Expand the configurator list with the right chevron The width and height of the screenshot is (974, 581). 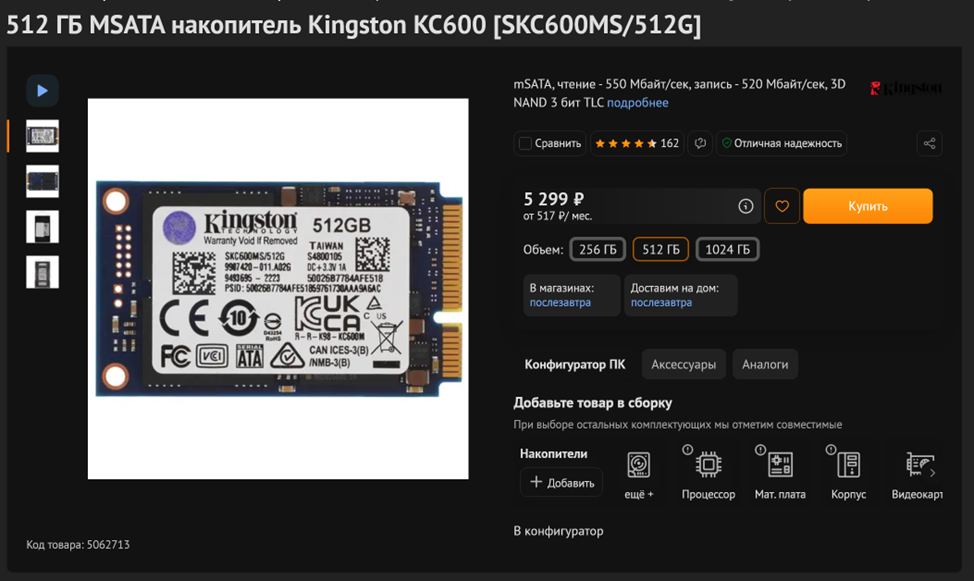click(932, 473)
